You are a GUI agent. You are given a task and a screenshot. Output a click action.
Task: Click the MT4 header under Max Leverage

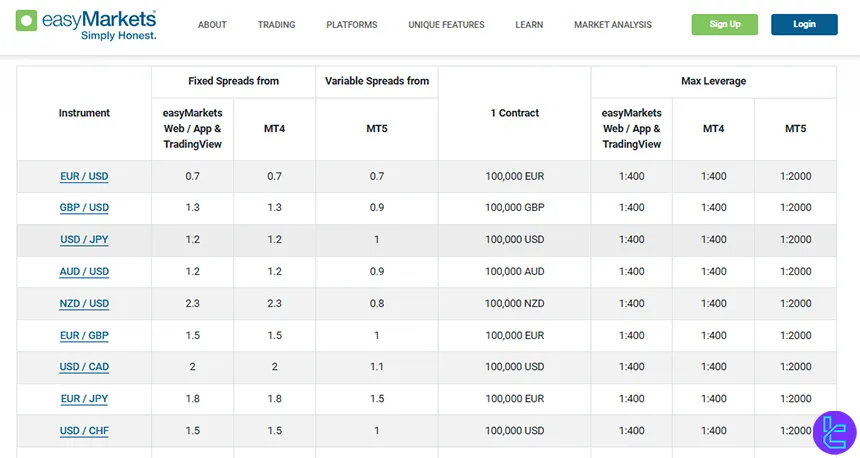(x=714, y=129)
